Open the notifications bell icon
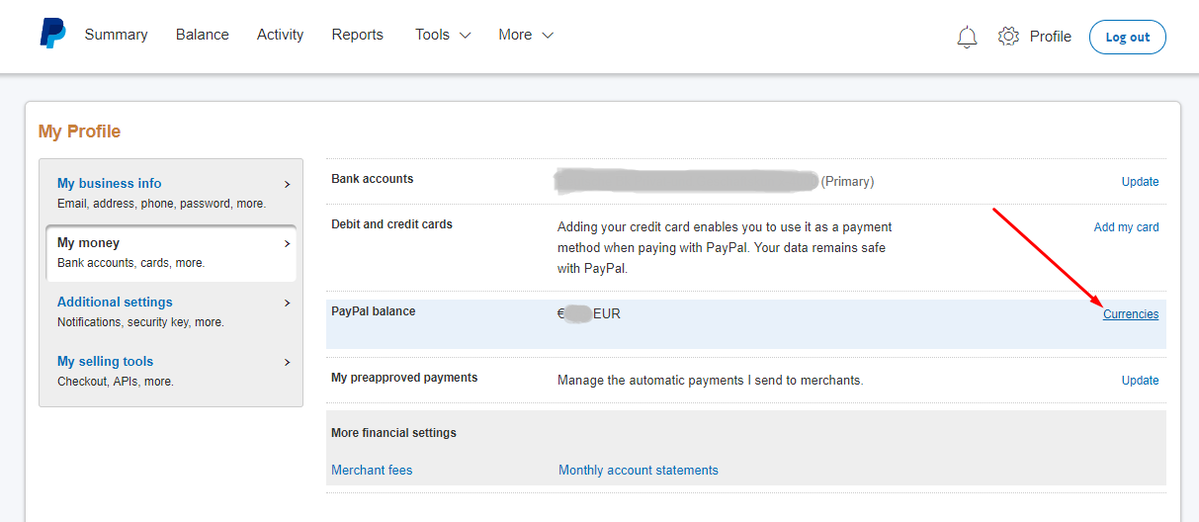This screenshot has width=1199, height=522. click(x=967, y=36)
